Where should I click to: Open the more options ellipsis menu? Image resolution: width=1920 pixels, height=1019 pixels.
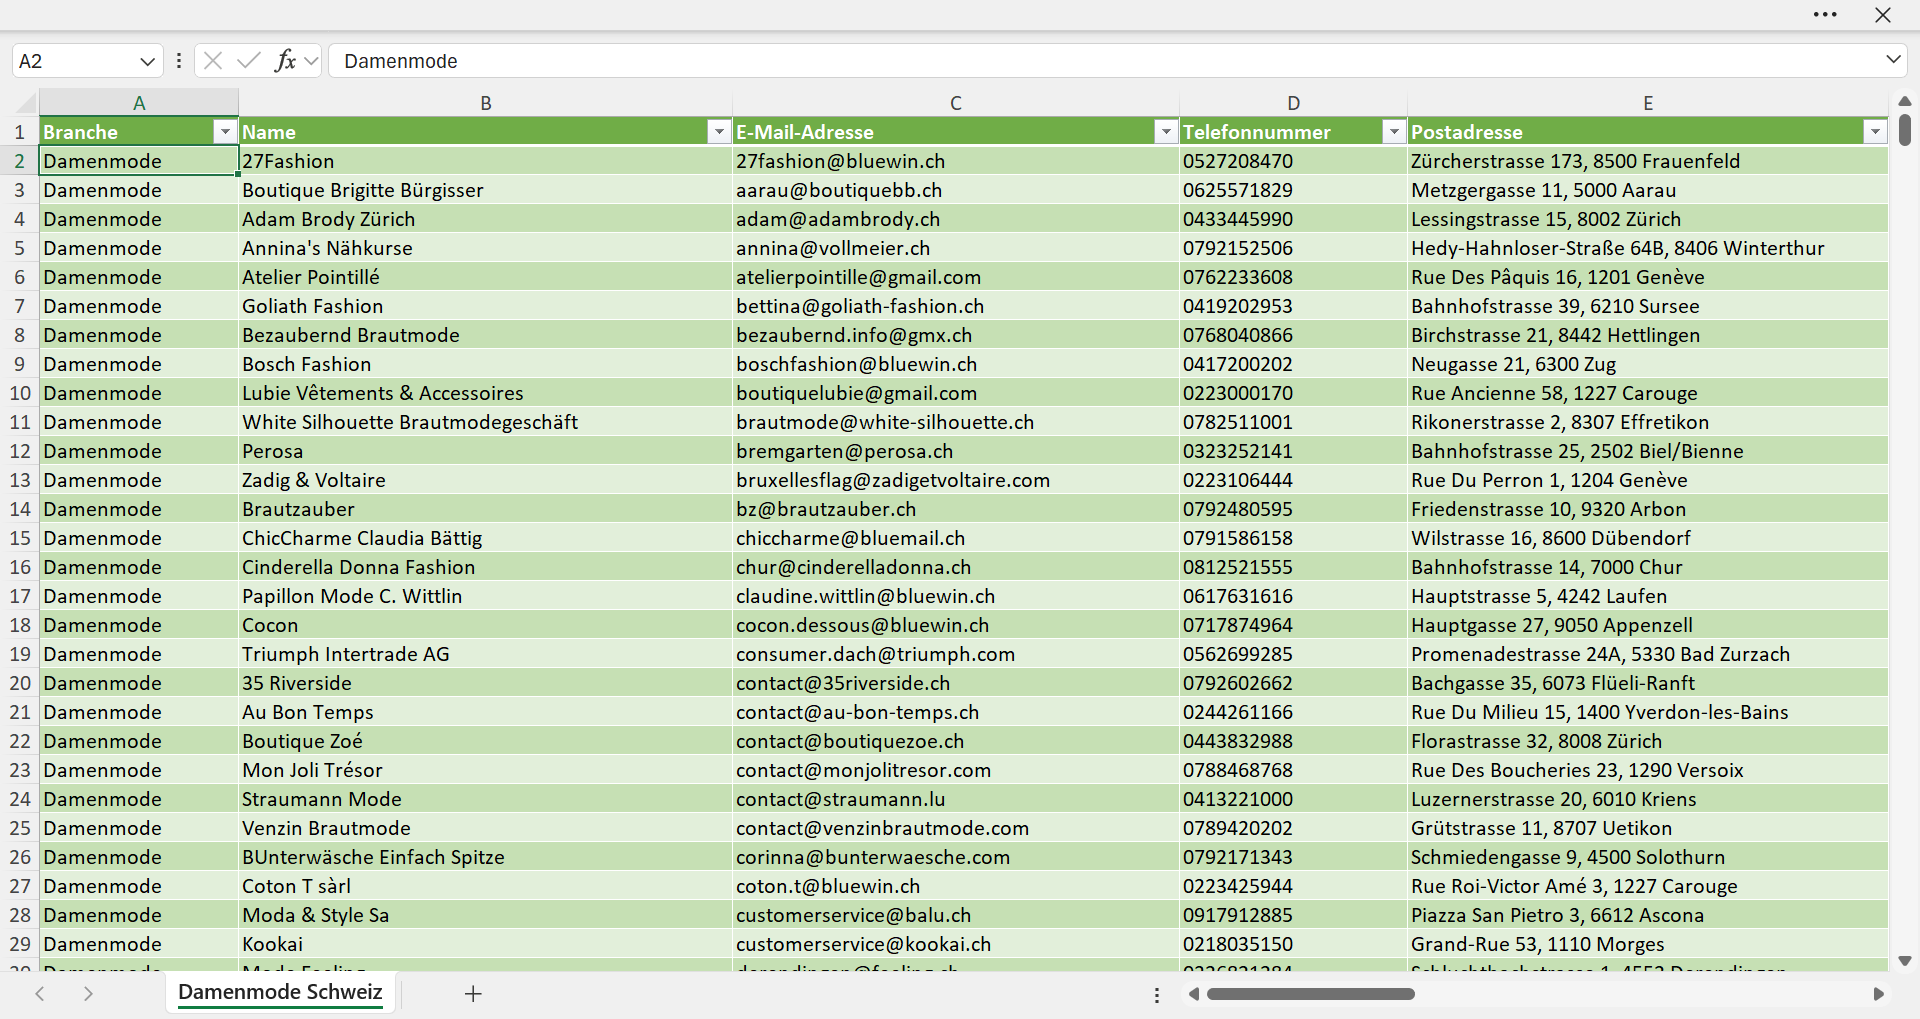tap(1825, 15)
